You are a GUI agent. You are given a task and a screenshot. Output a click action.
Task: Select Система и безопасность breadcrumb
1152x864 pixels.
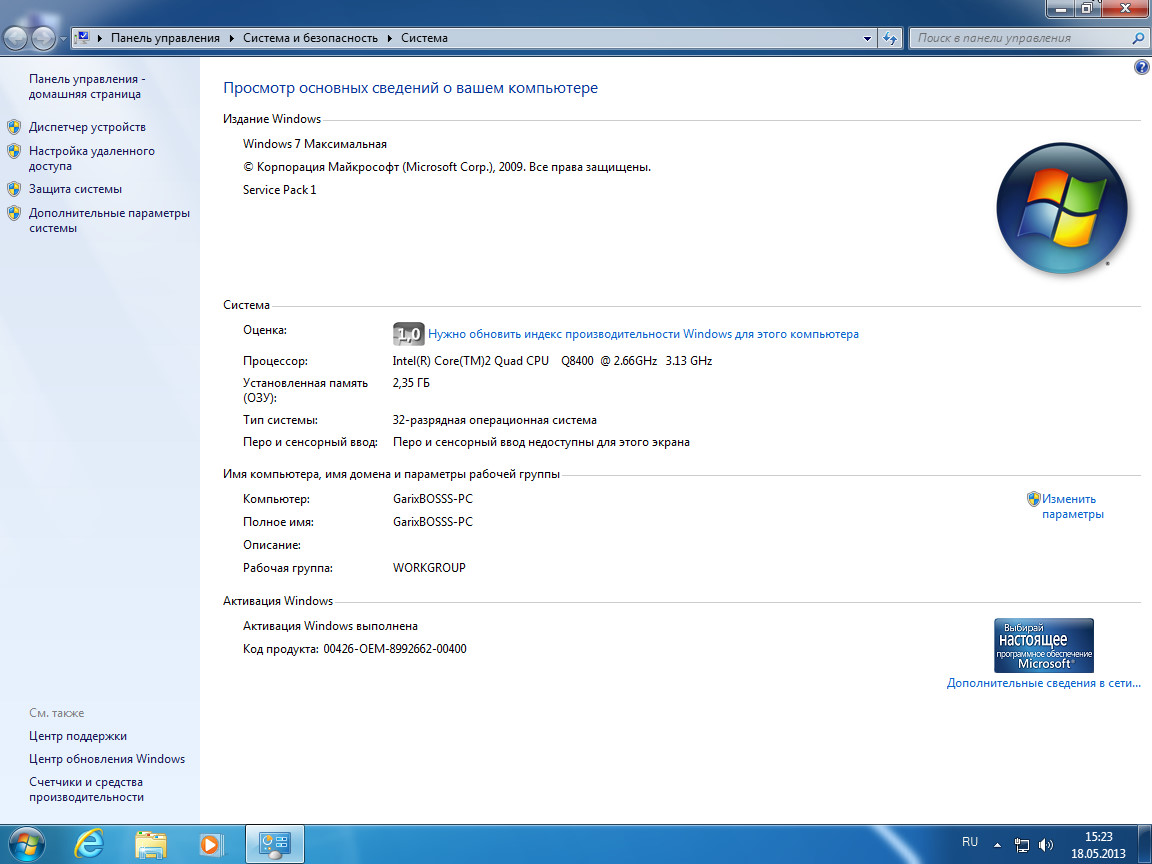[310, 38]
